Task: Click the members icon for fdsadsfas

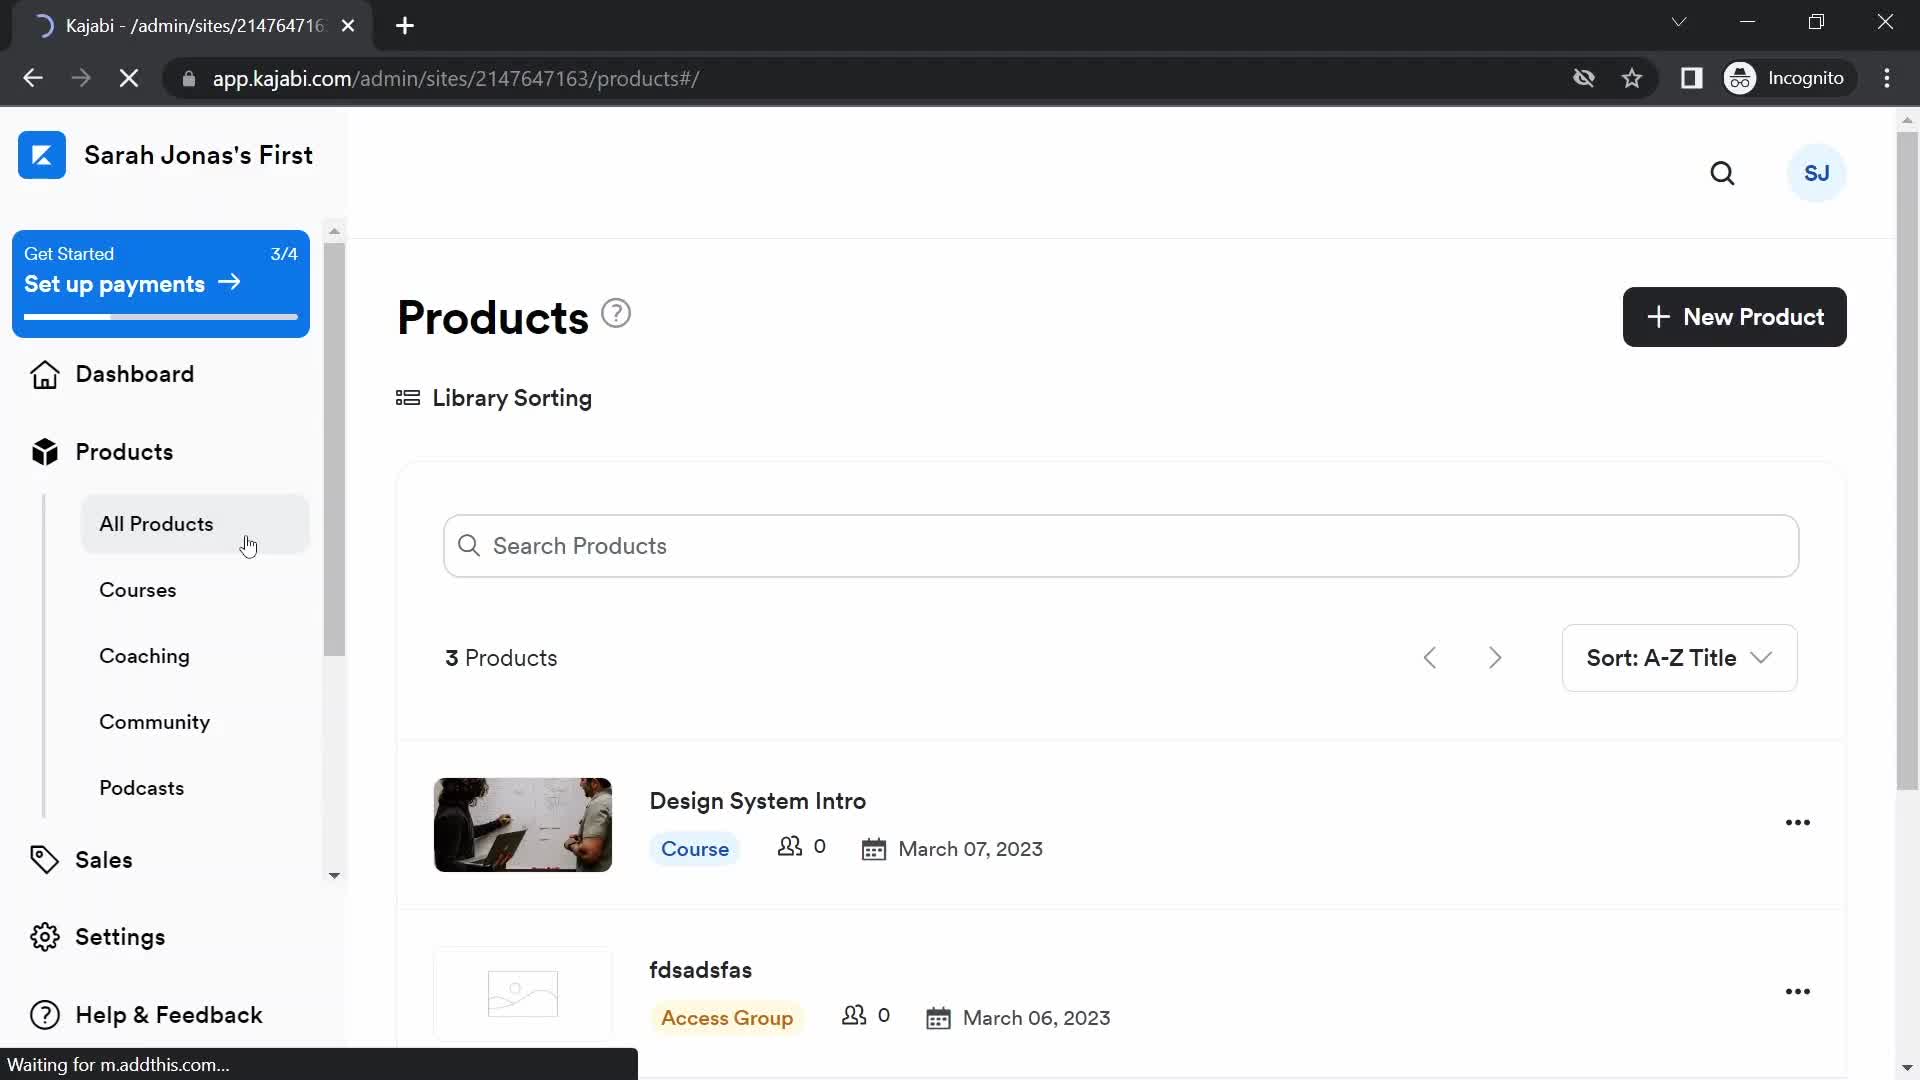Action: click(854, 1016)
